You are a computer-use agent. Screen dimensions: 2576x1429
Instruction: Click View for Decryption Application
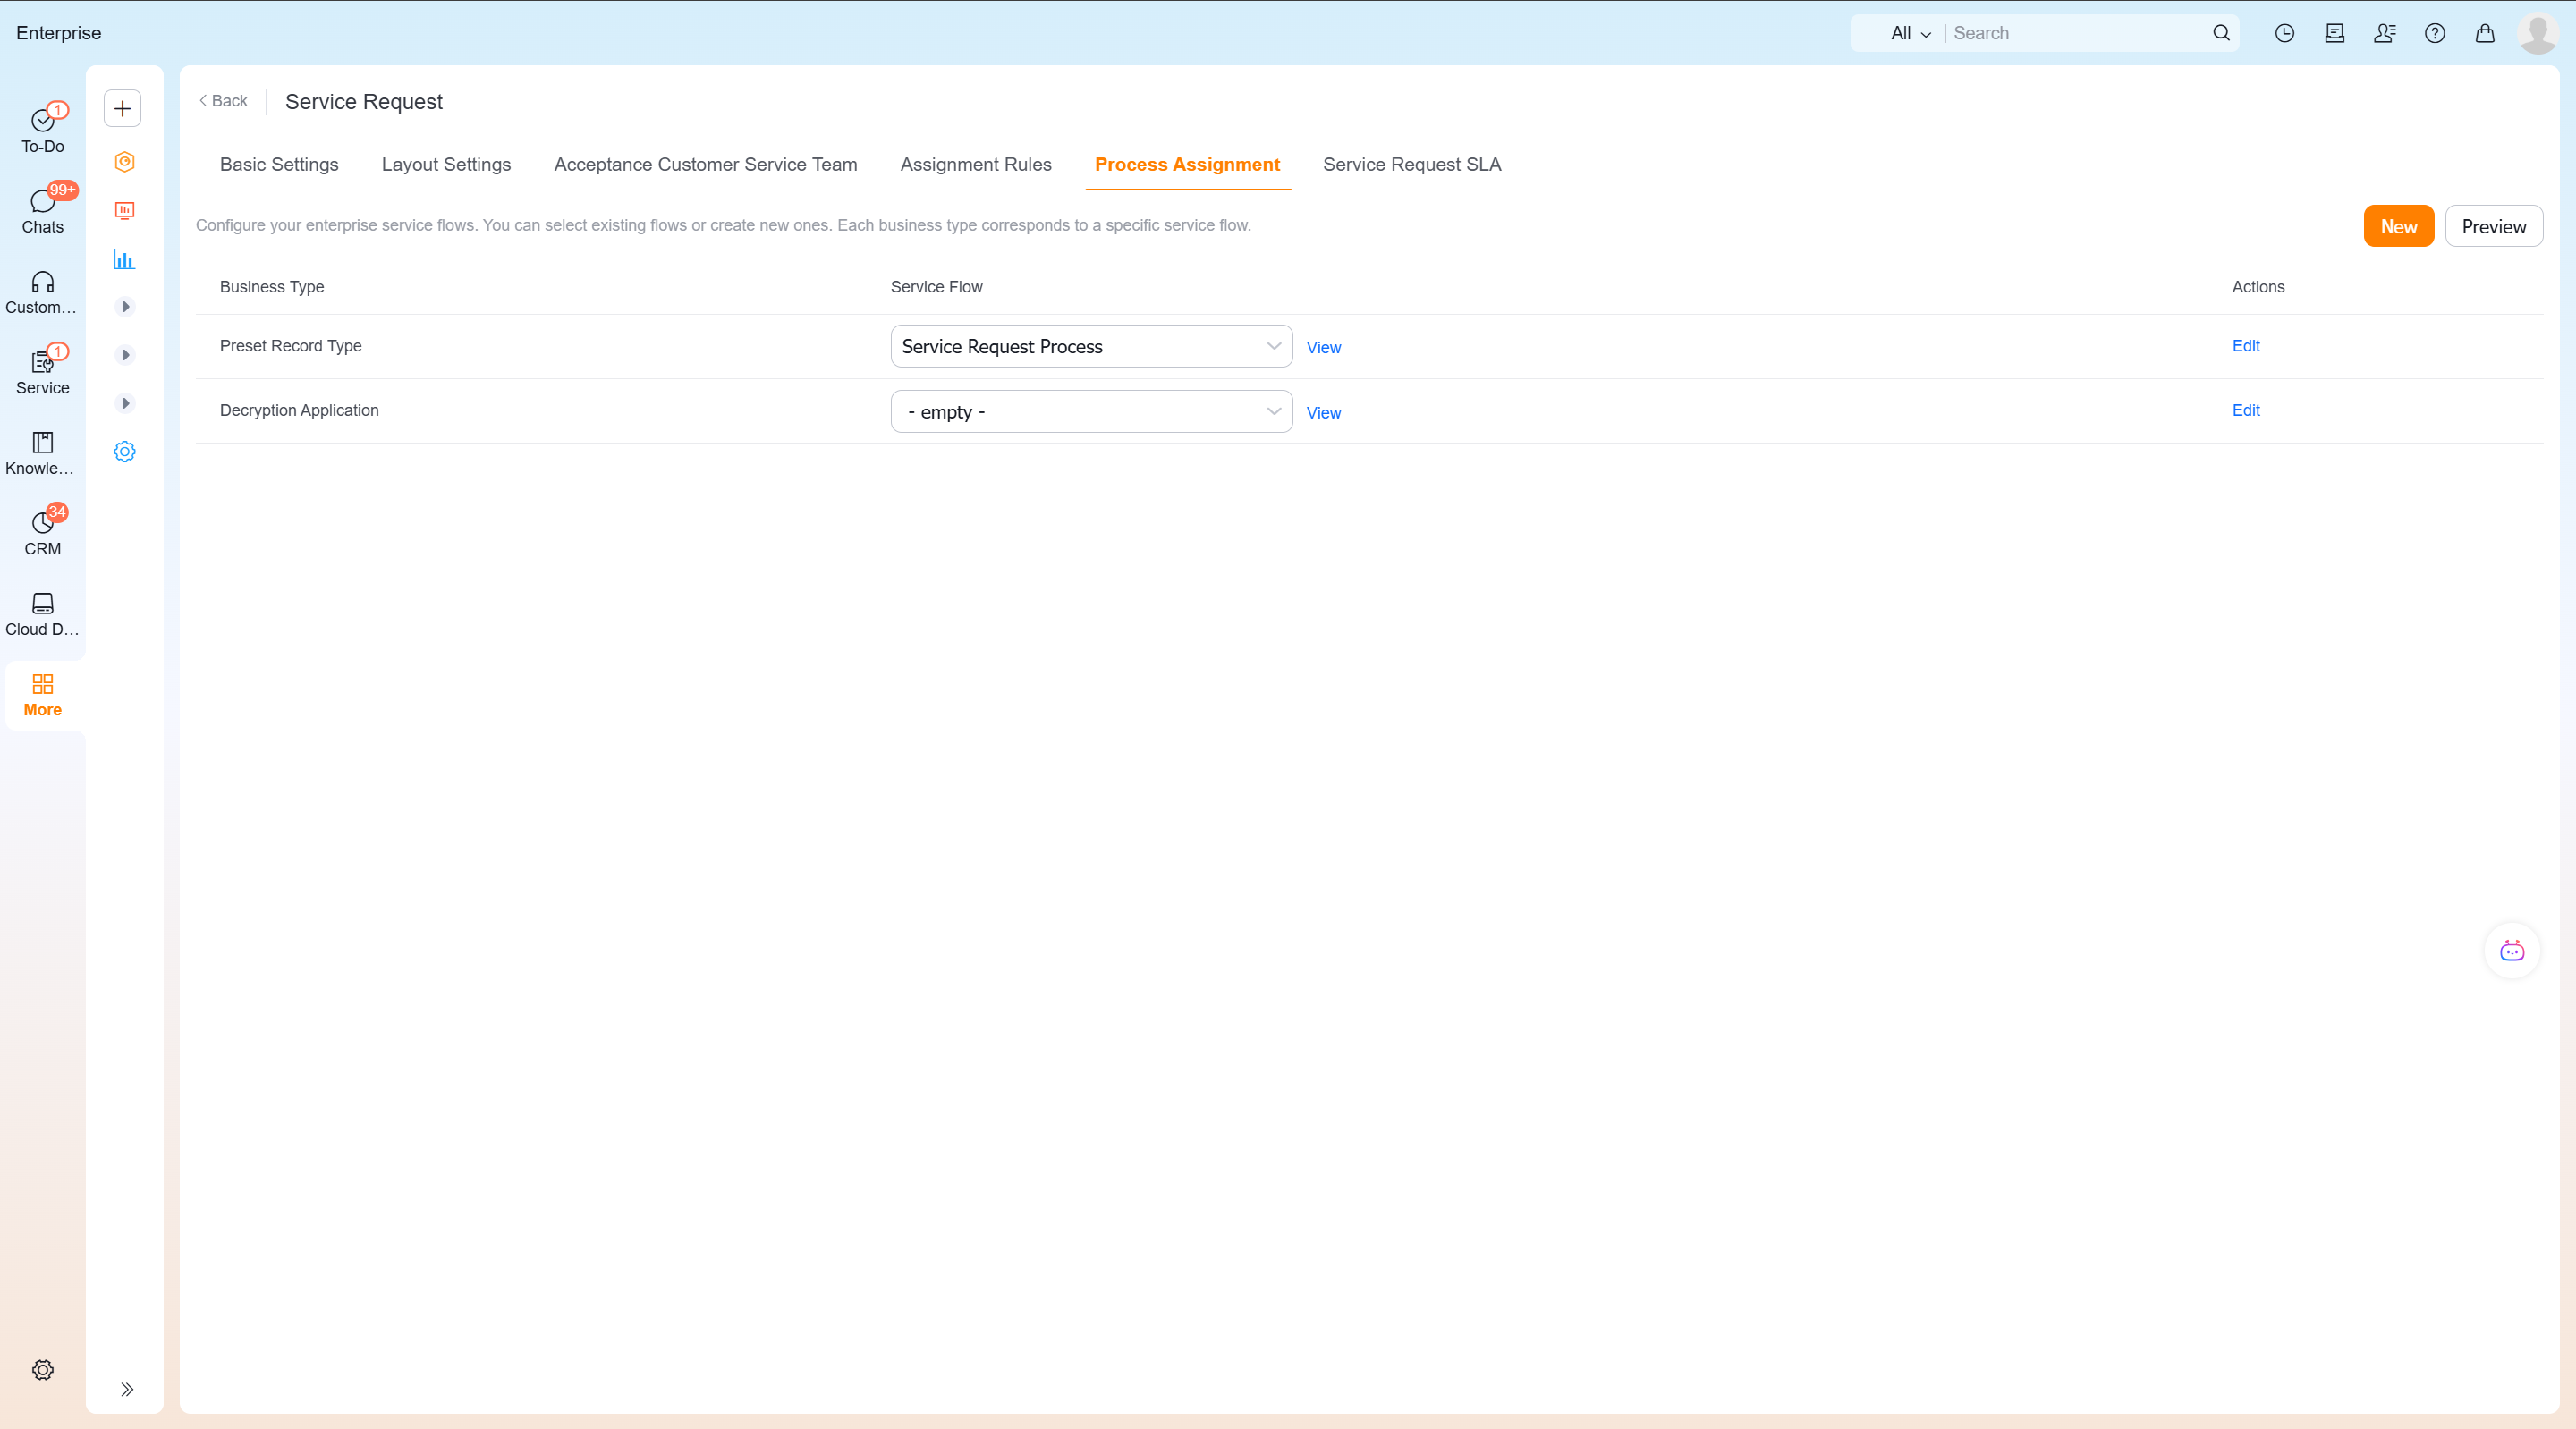pos(1323,412)
